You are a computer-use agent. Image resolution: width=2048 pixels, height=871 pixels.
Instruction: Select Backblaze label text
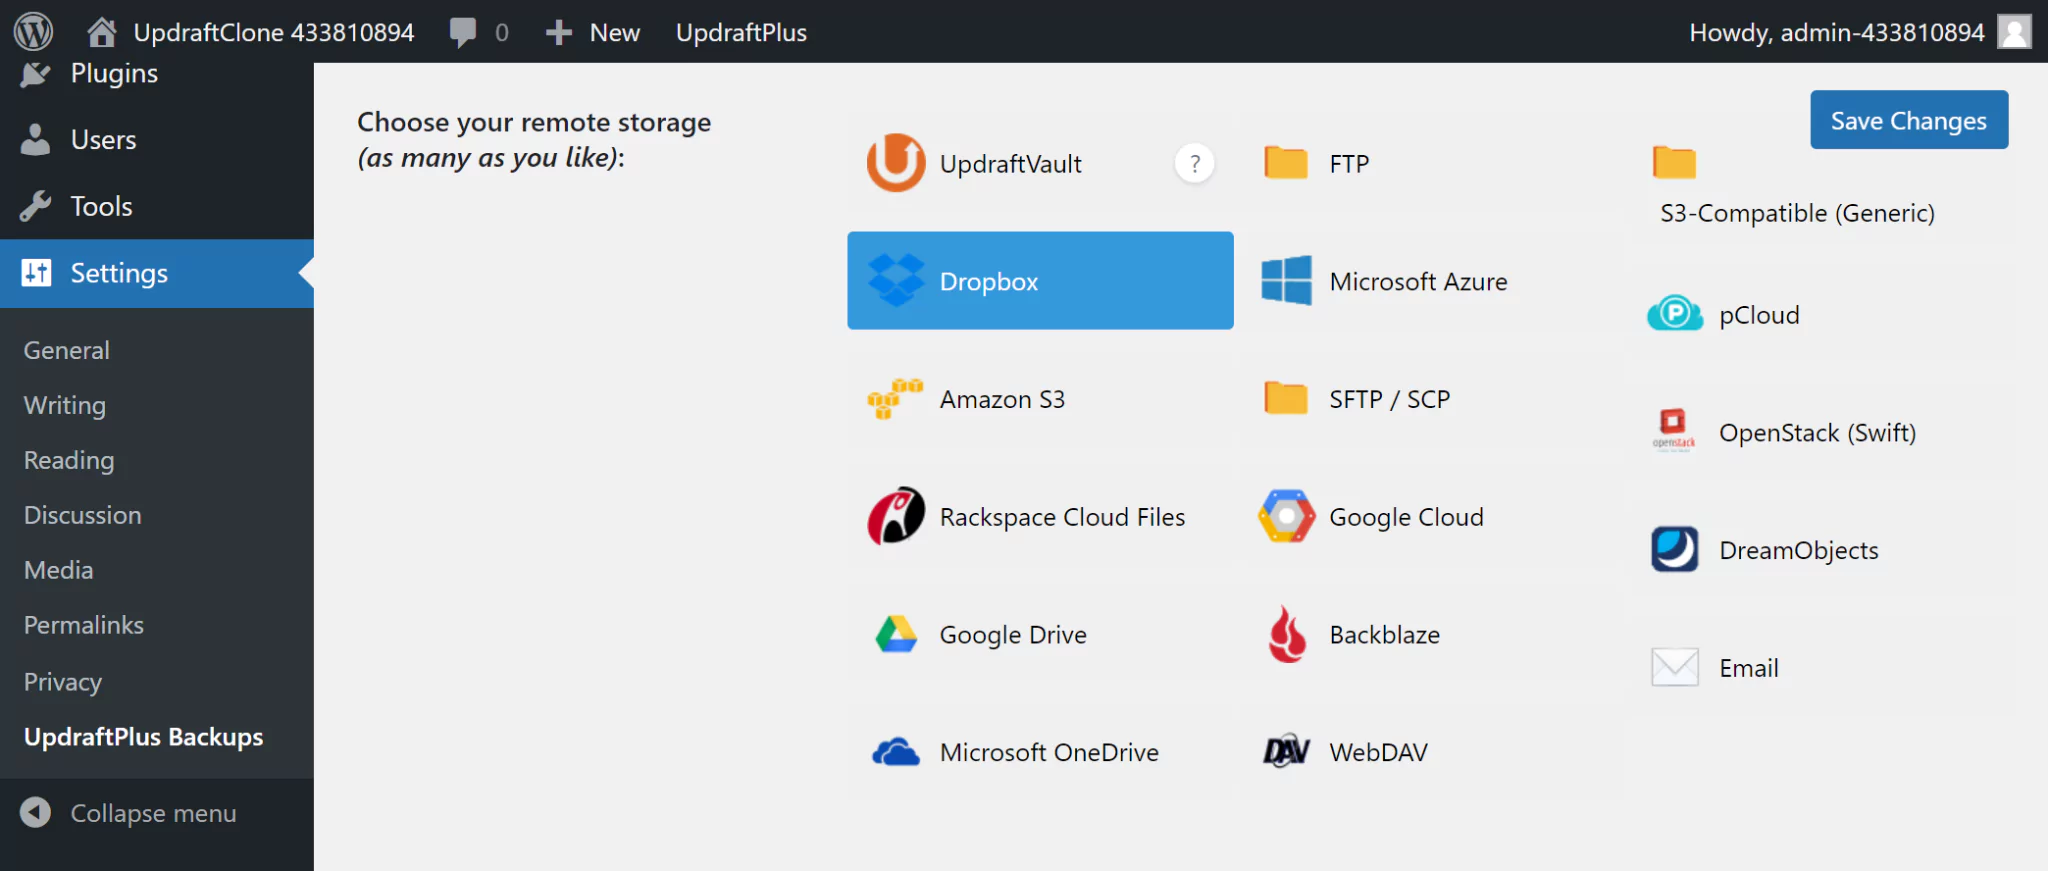pos(1384,635)
